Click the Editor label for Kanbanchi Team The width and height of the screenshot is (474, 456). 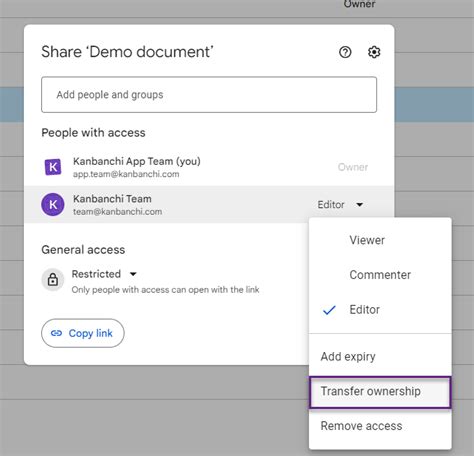point(331,204)
